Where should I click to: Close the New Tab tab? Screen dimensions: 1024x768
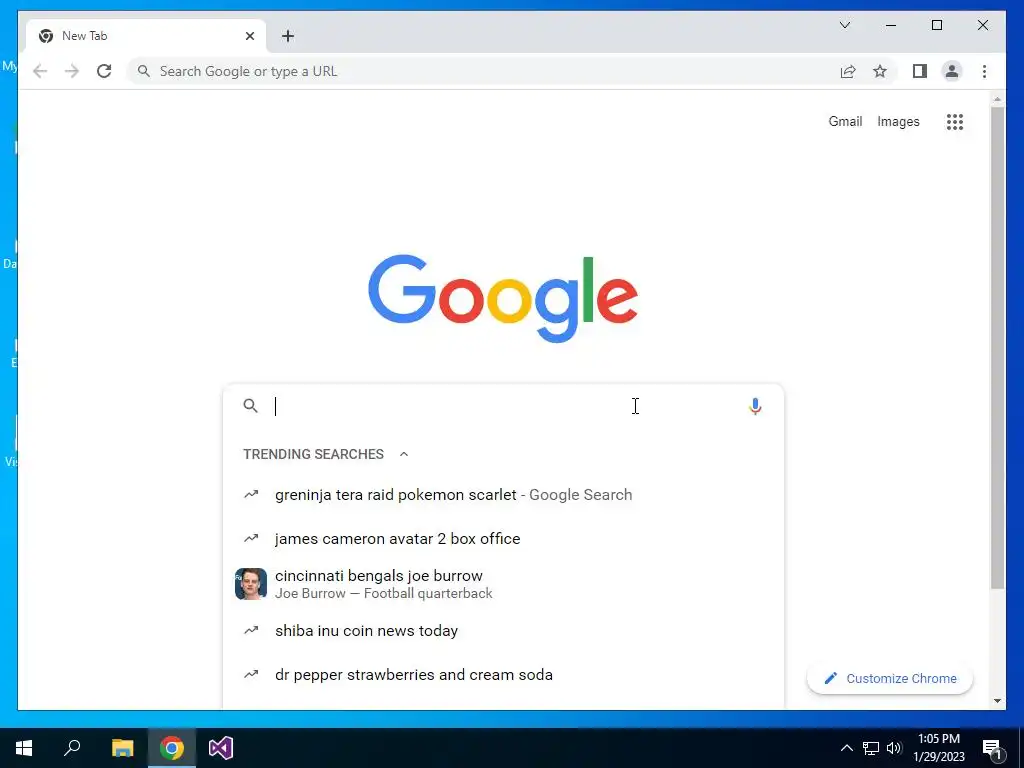(249, 36)
